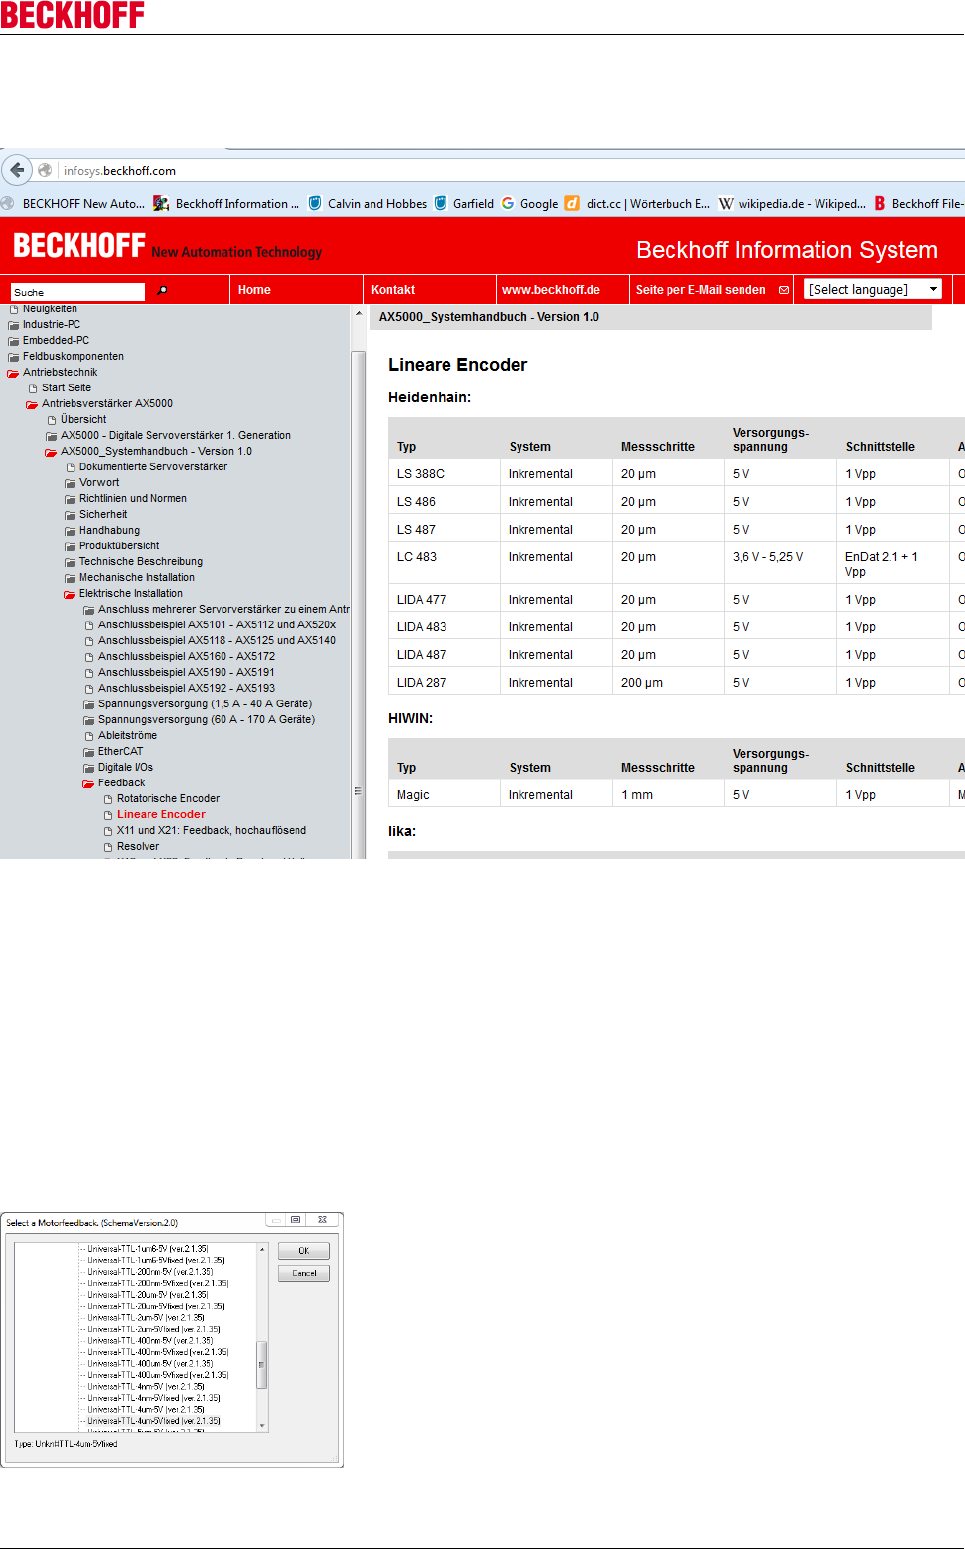The height and width of the screenshot is (1549, 965).
Task: Select Universal-TTL-400nm-5V in the list
Action: pos(150,1341)
